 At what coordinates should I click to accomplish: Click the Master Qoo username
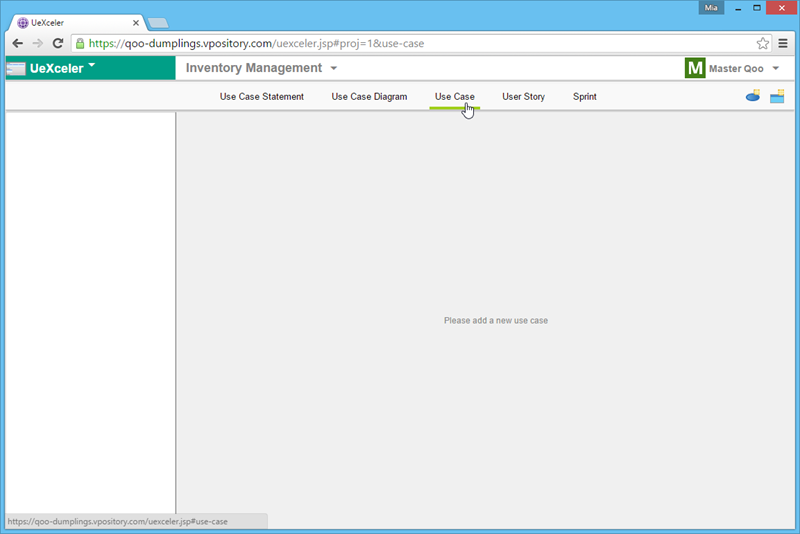coord(736,68)
